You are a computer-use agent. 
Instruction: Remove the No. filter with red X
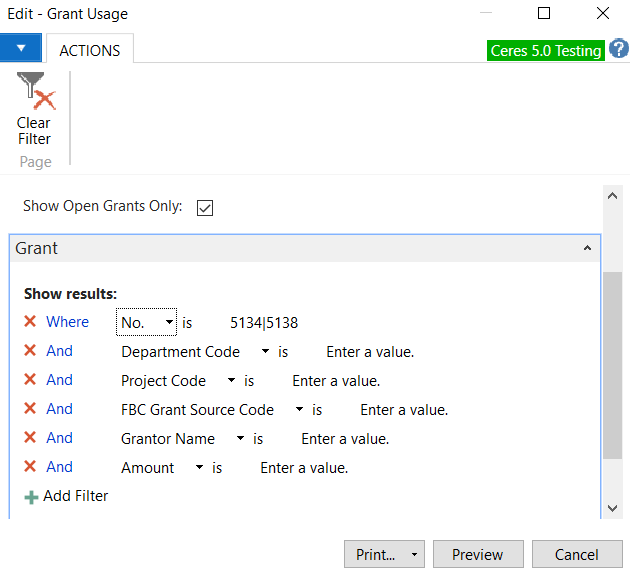coord(30,322)
